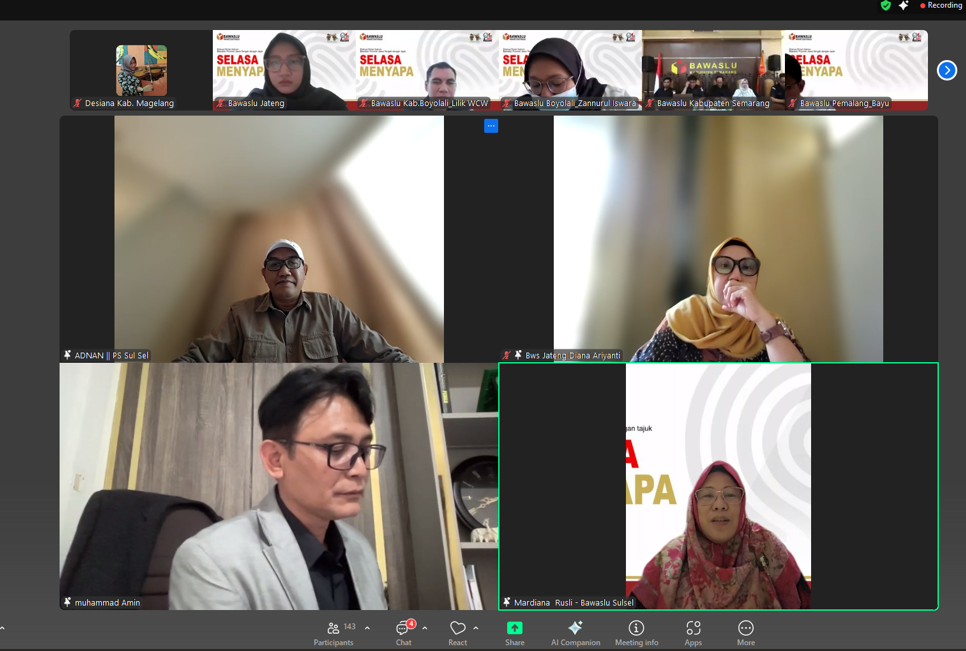
Task: Show Meeting info details
Action: pos(636,633)
